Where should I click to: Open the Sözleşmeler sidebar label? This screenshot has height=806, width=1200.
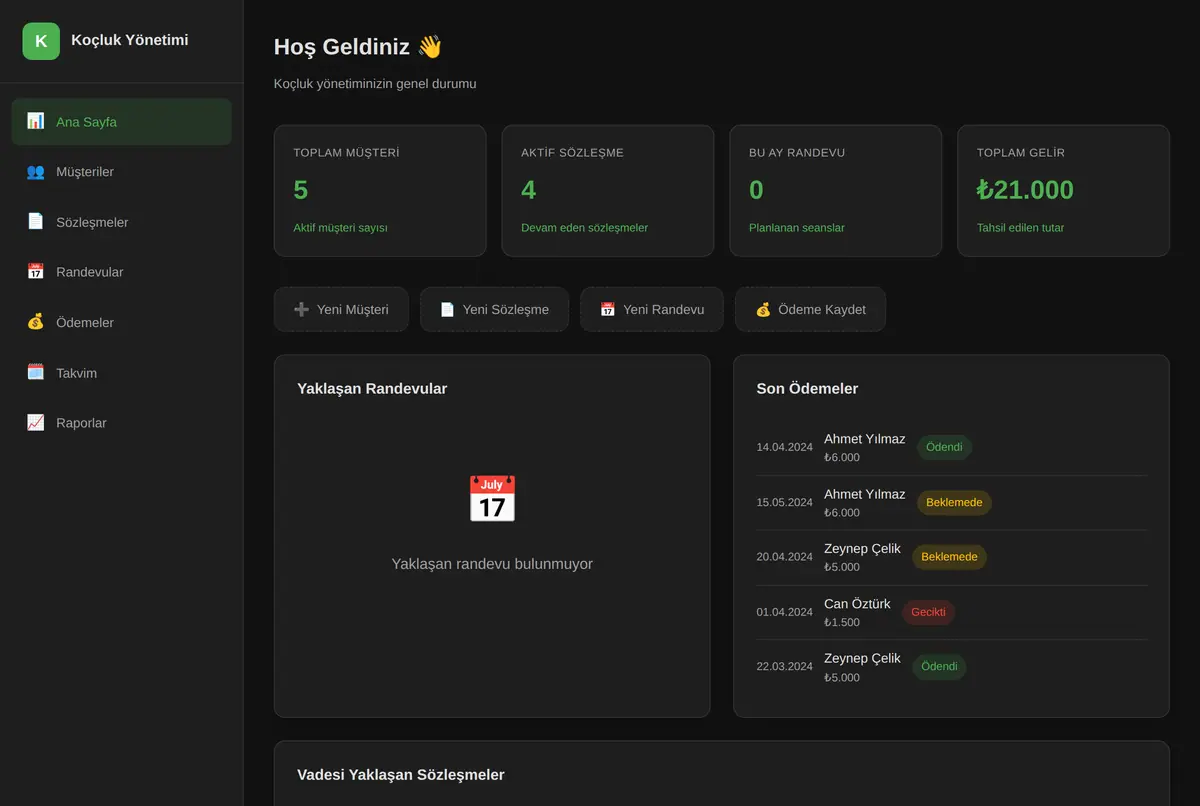[92, 222]
